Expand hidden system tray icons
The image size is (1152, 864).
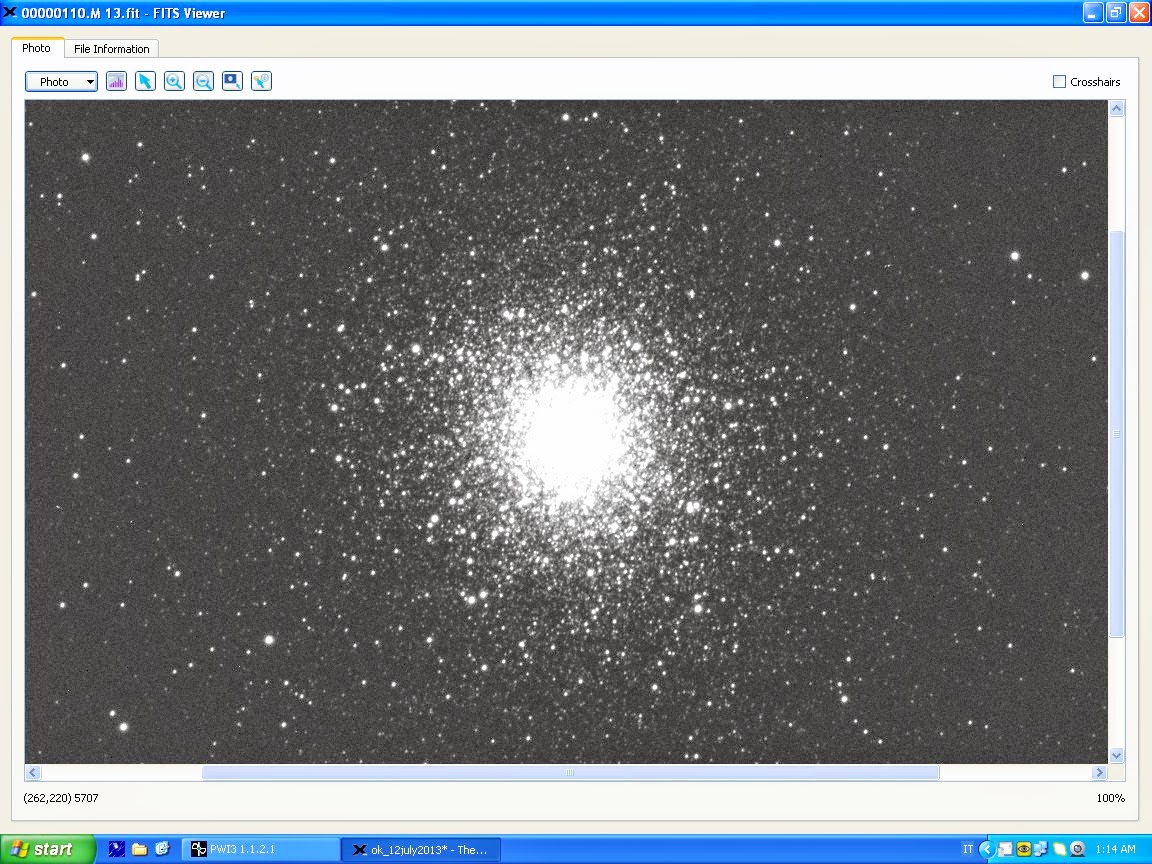pyautogui.click(x=986, y=849)
